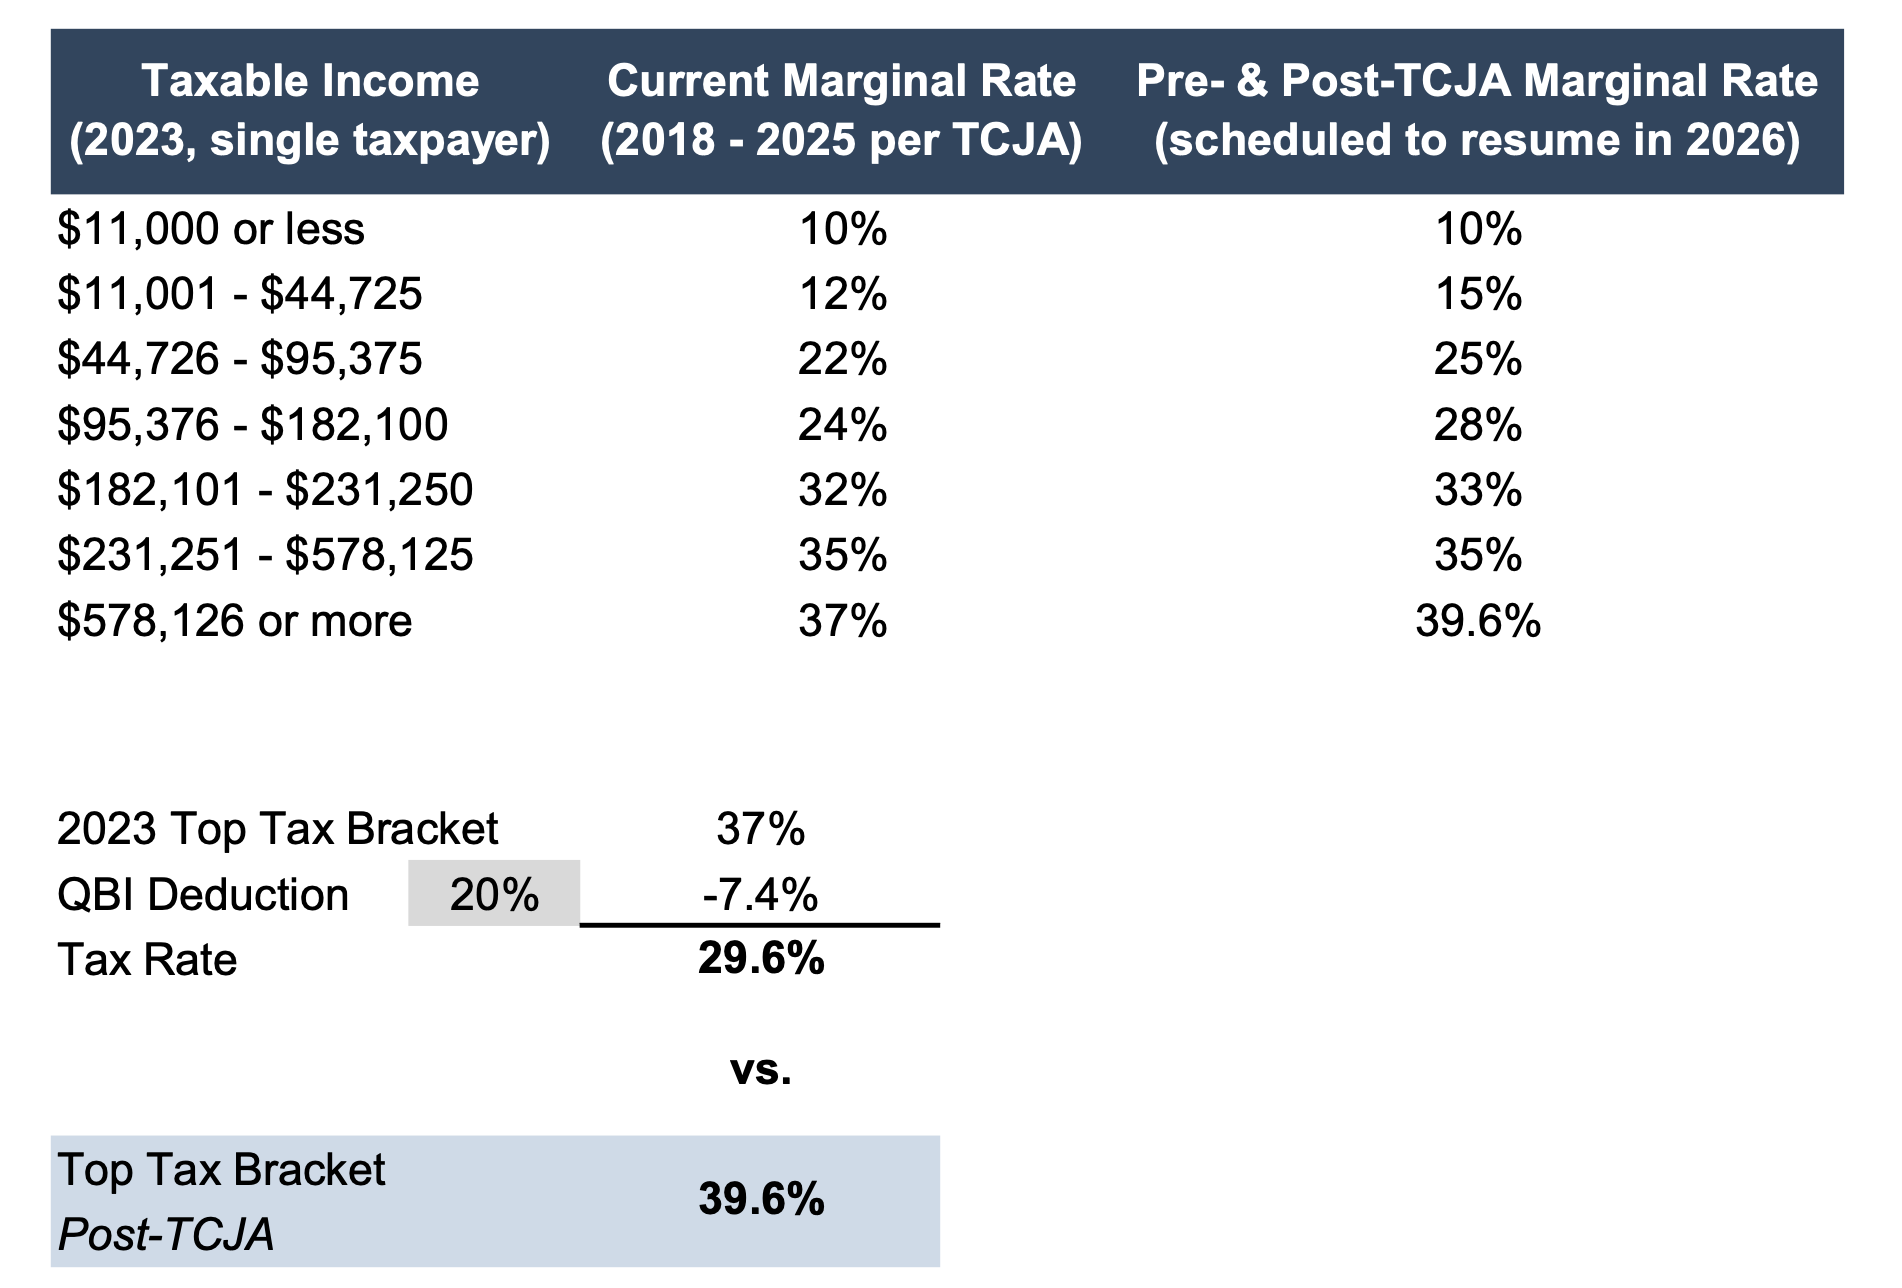
Task: Click the $95,376 - $182,100 bracket cell
Action: pyautogui.click(x=253, y=425)
